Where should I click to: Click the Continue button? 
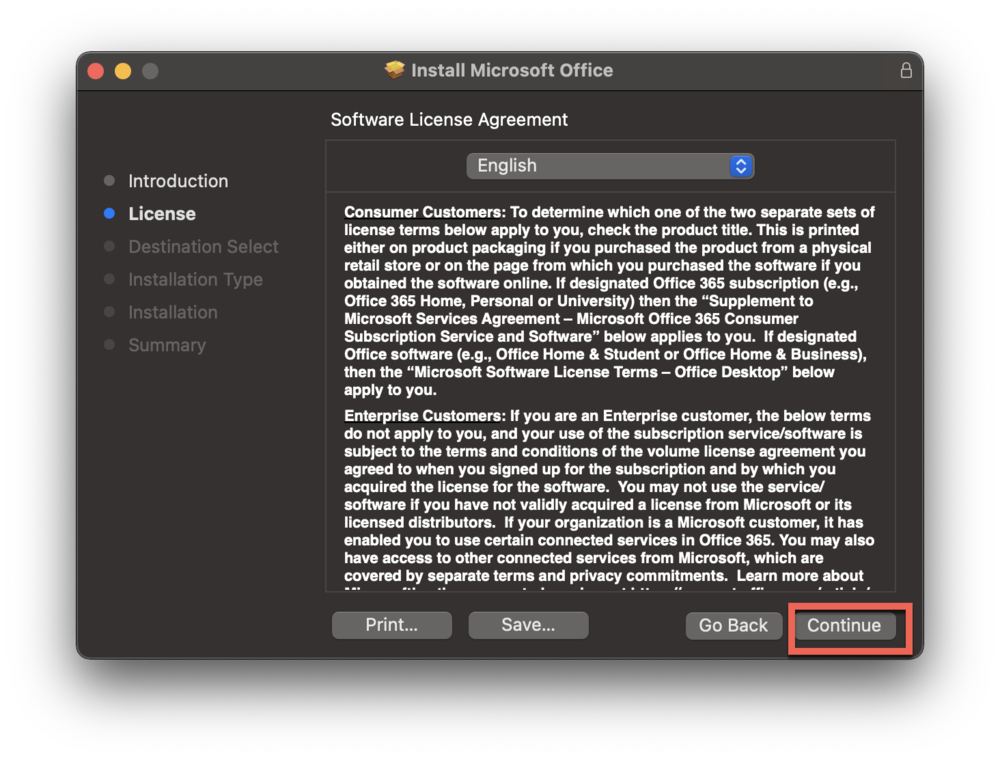844,625
